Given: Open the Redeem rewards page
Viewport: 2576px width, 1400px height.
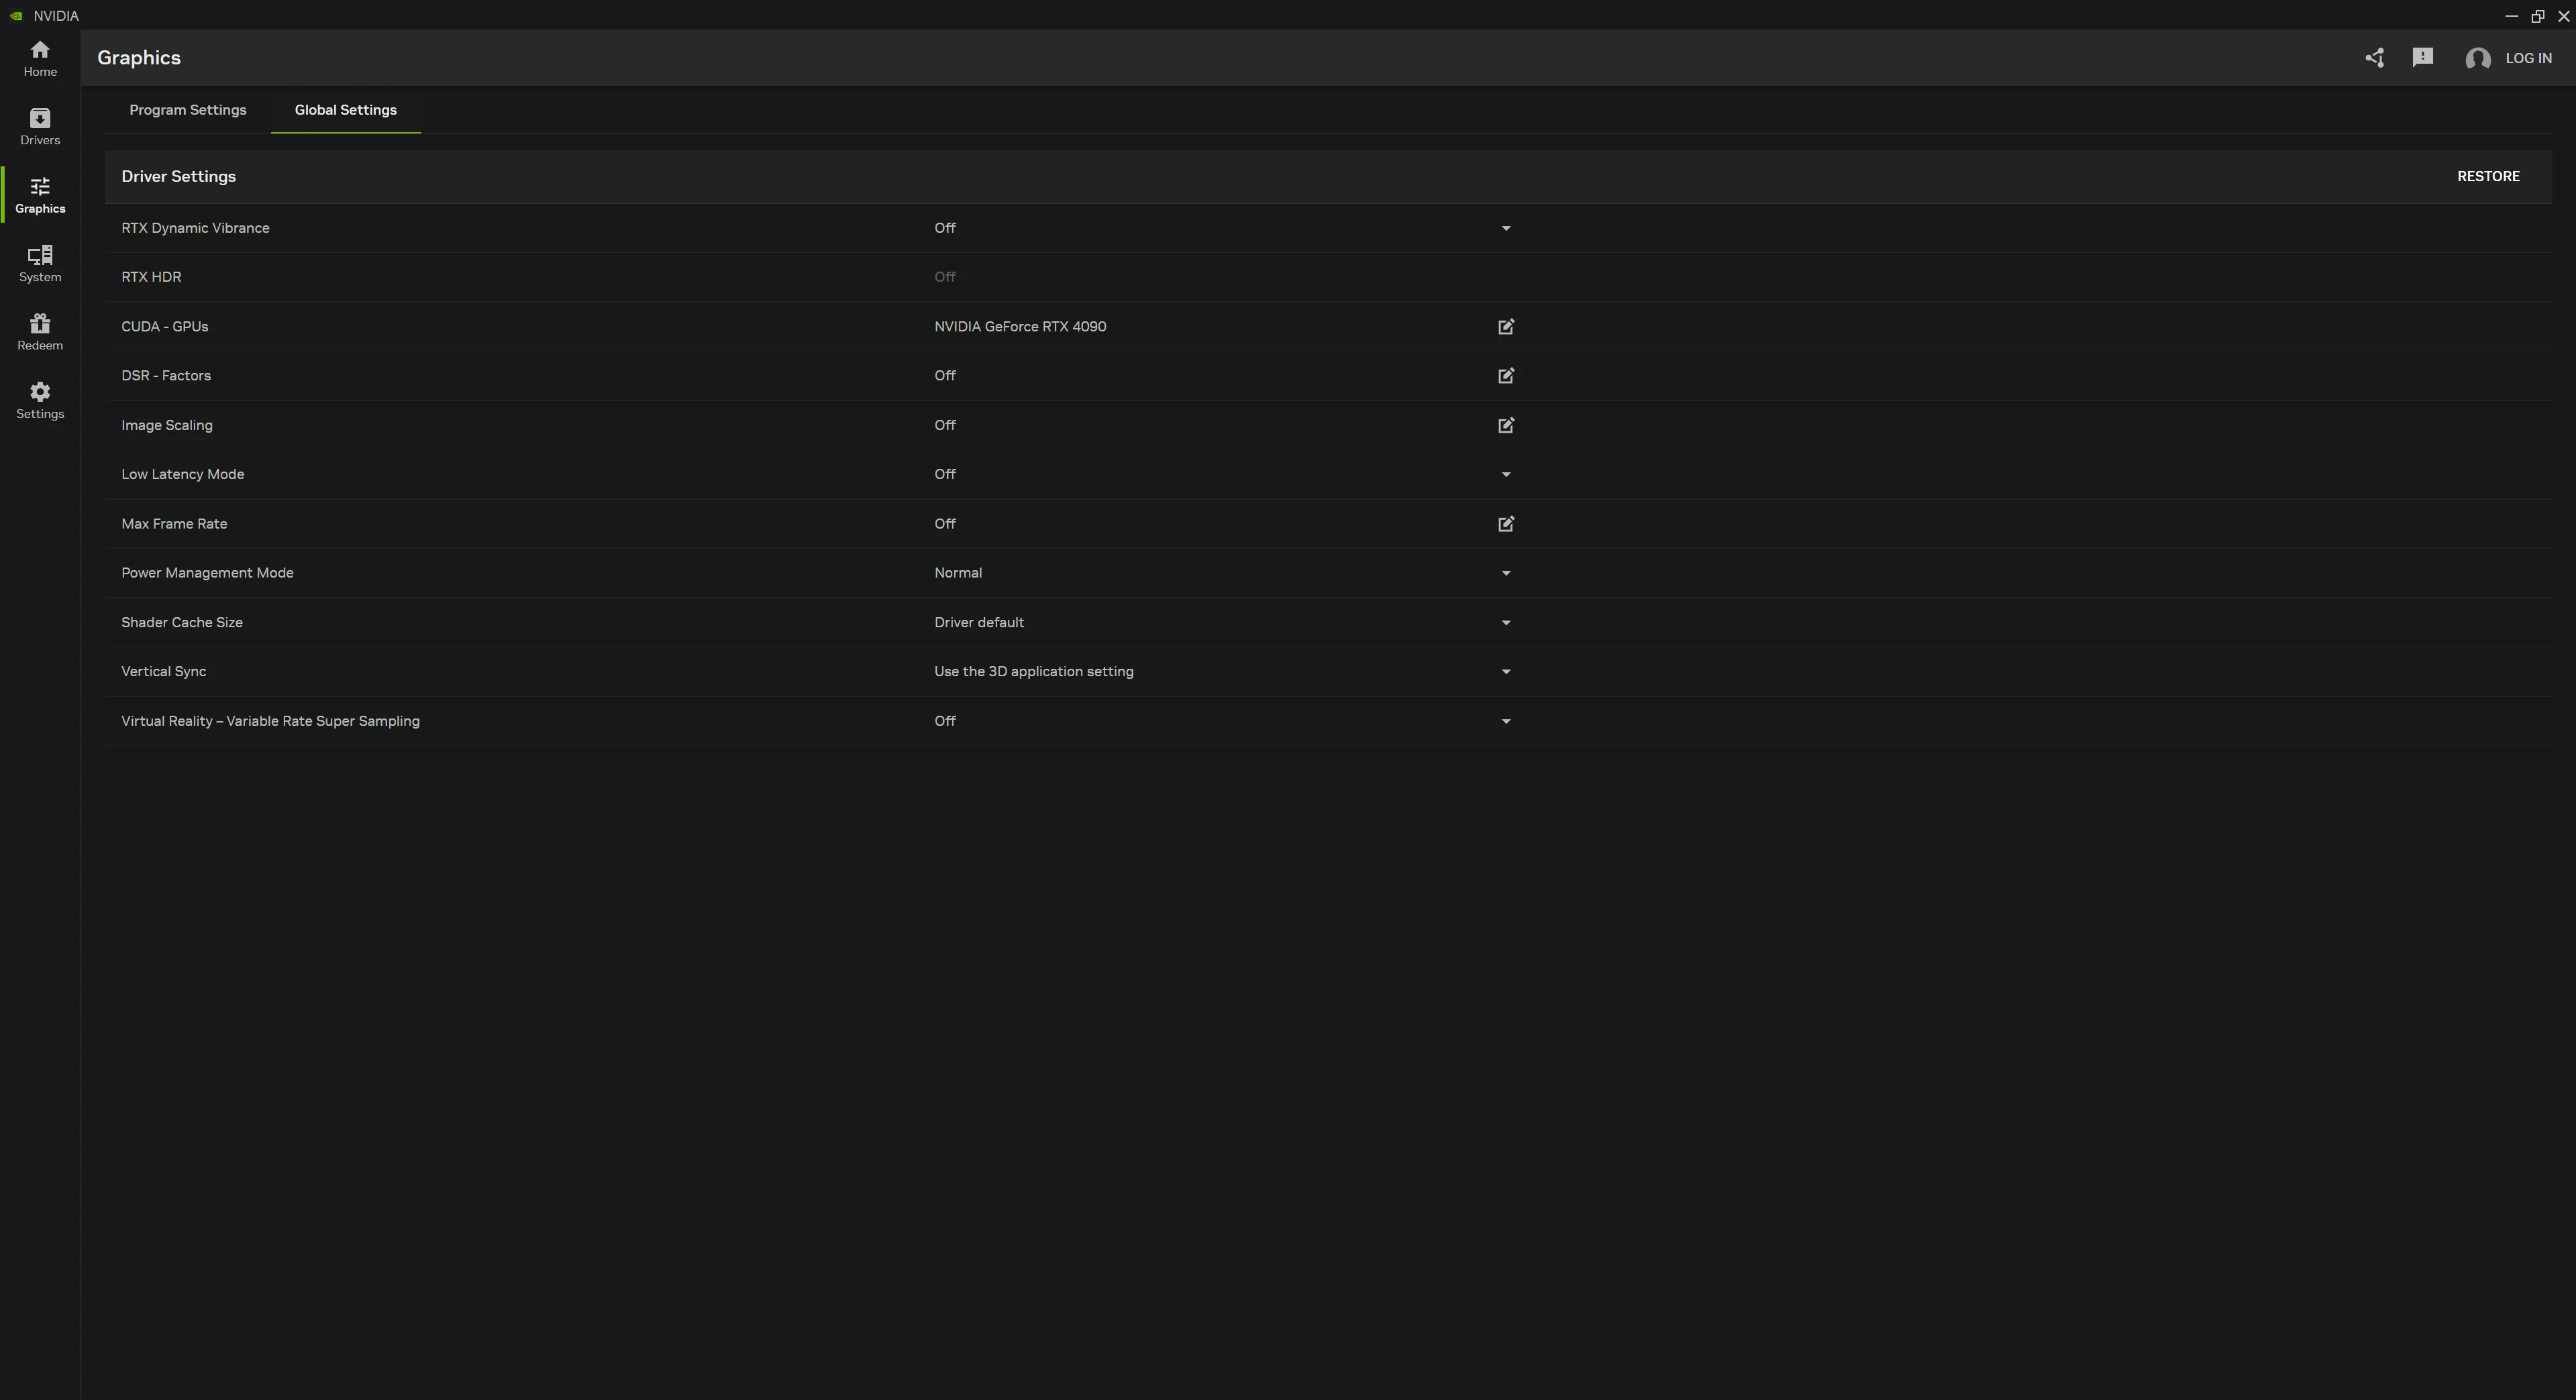Looking at the screenshot, I should pos(40,332).
